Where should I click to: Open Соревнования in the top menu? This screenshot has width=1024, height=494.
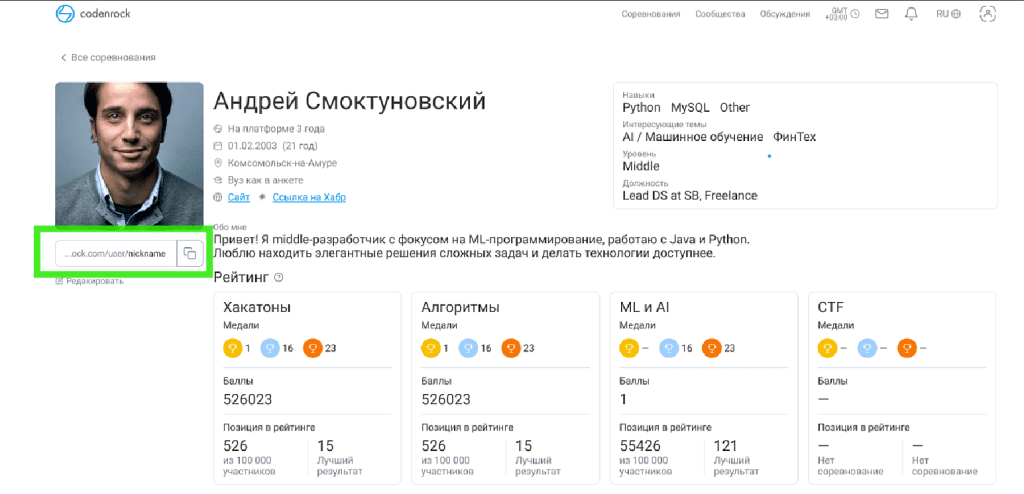(x=650, y=14)
